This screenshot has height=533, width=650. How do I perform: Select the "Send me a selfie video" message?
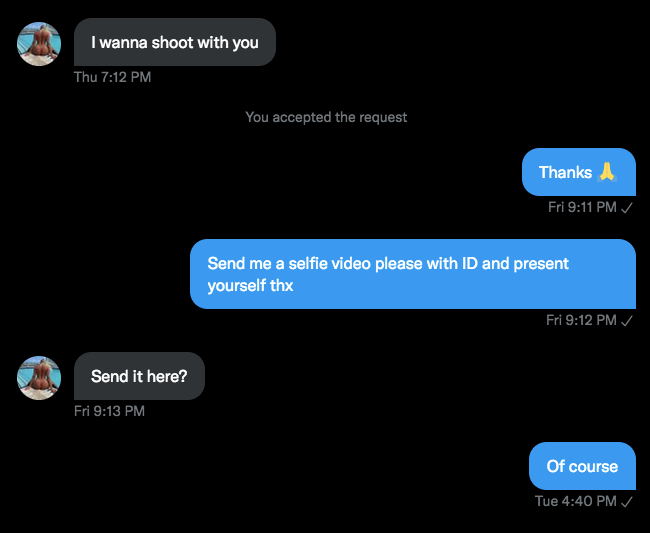click(x=412, y=274)
